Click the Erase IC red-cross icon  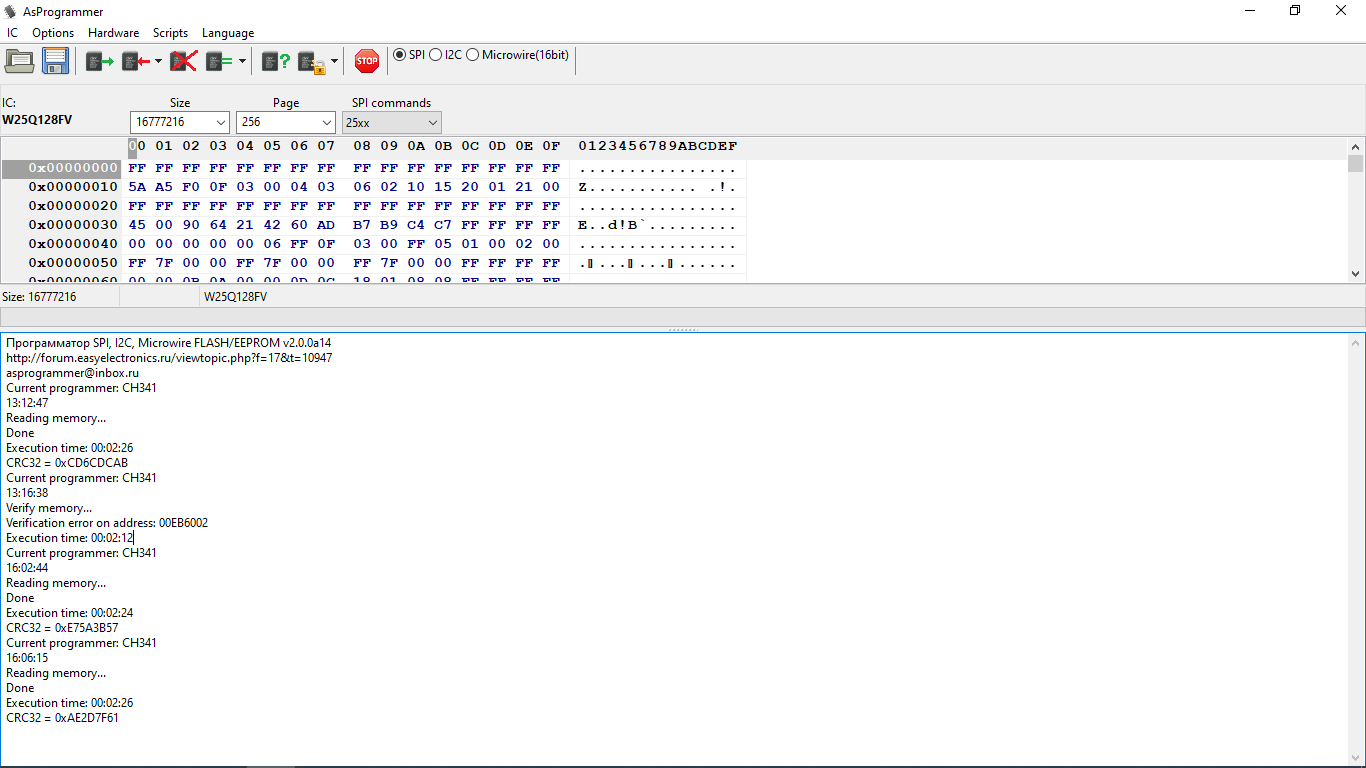tap(183, 61)
